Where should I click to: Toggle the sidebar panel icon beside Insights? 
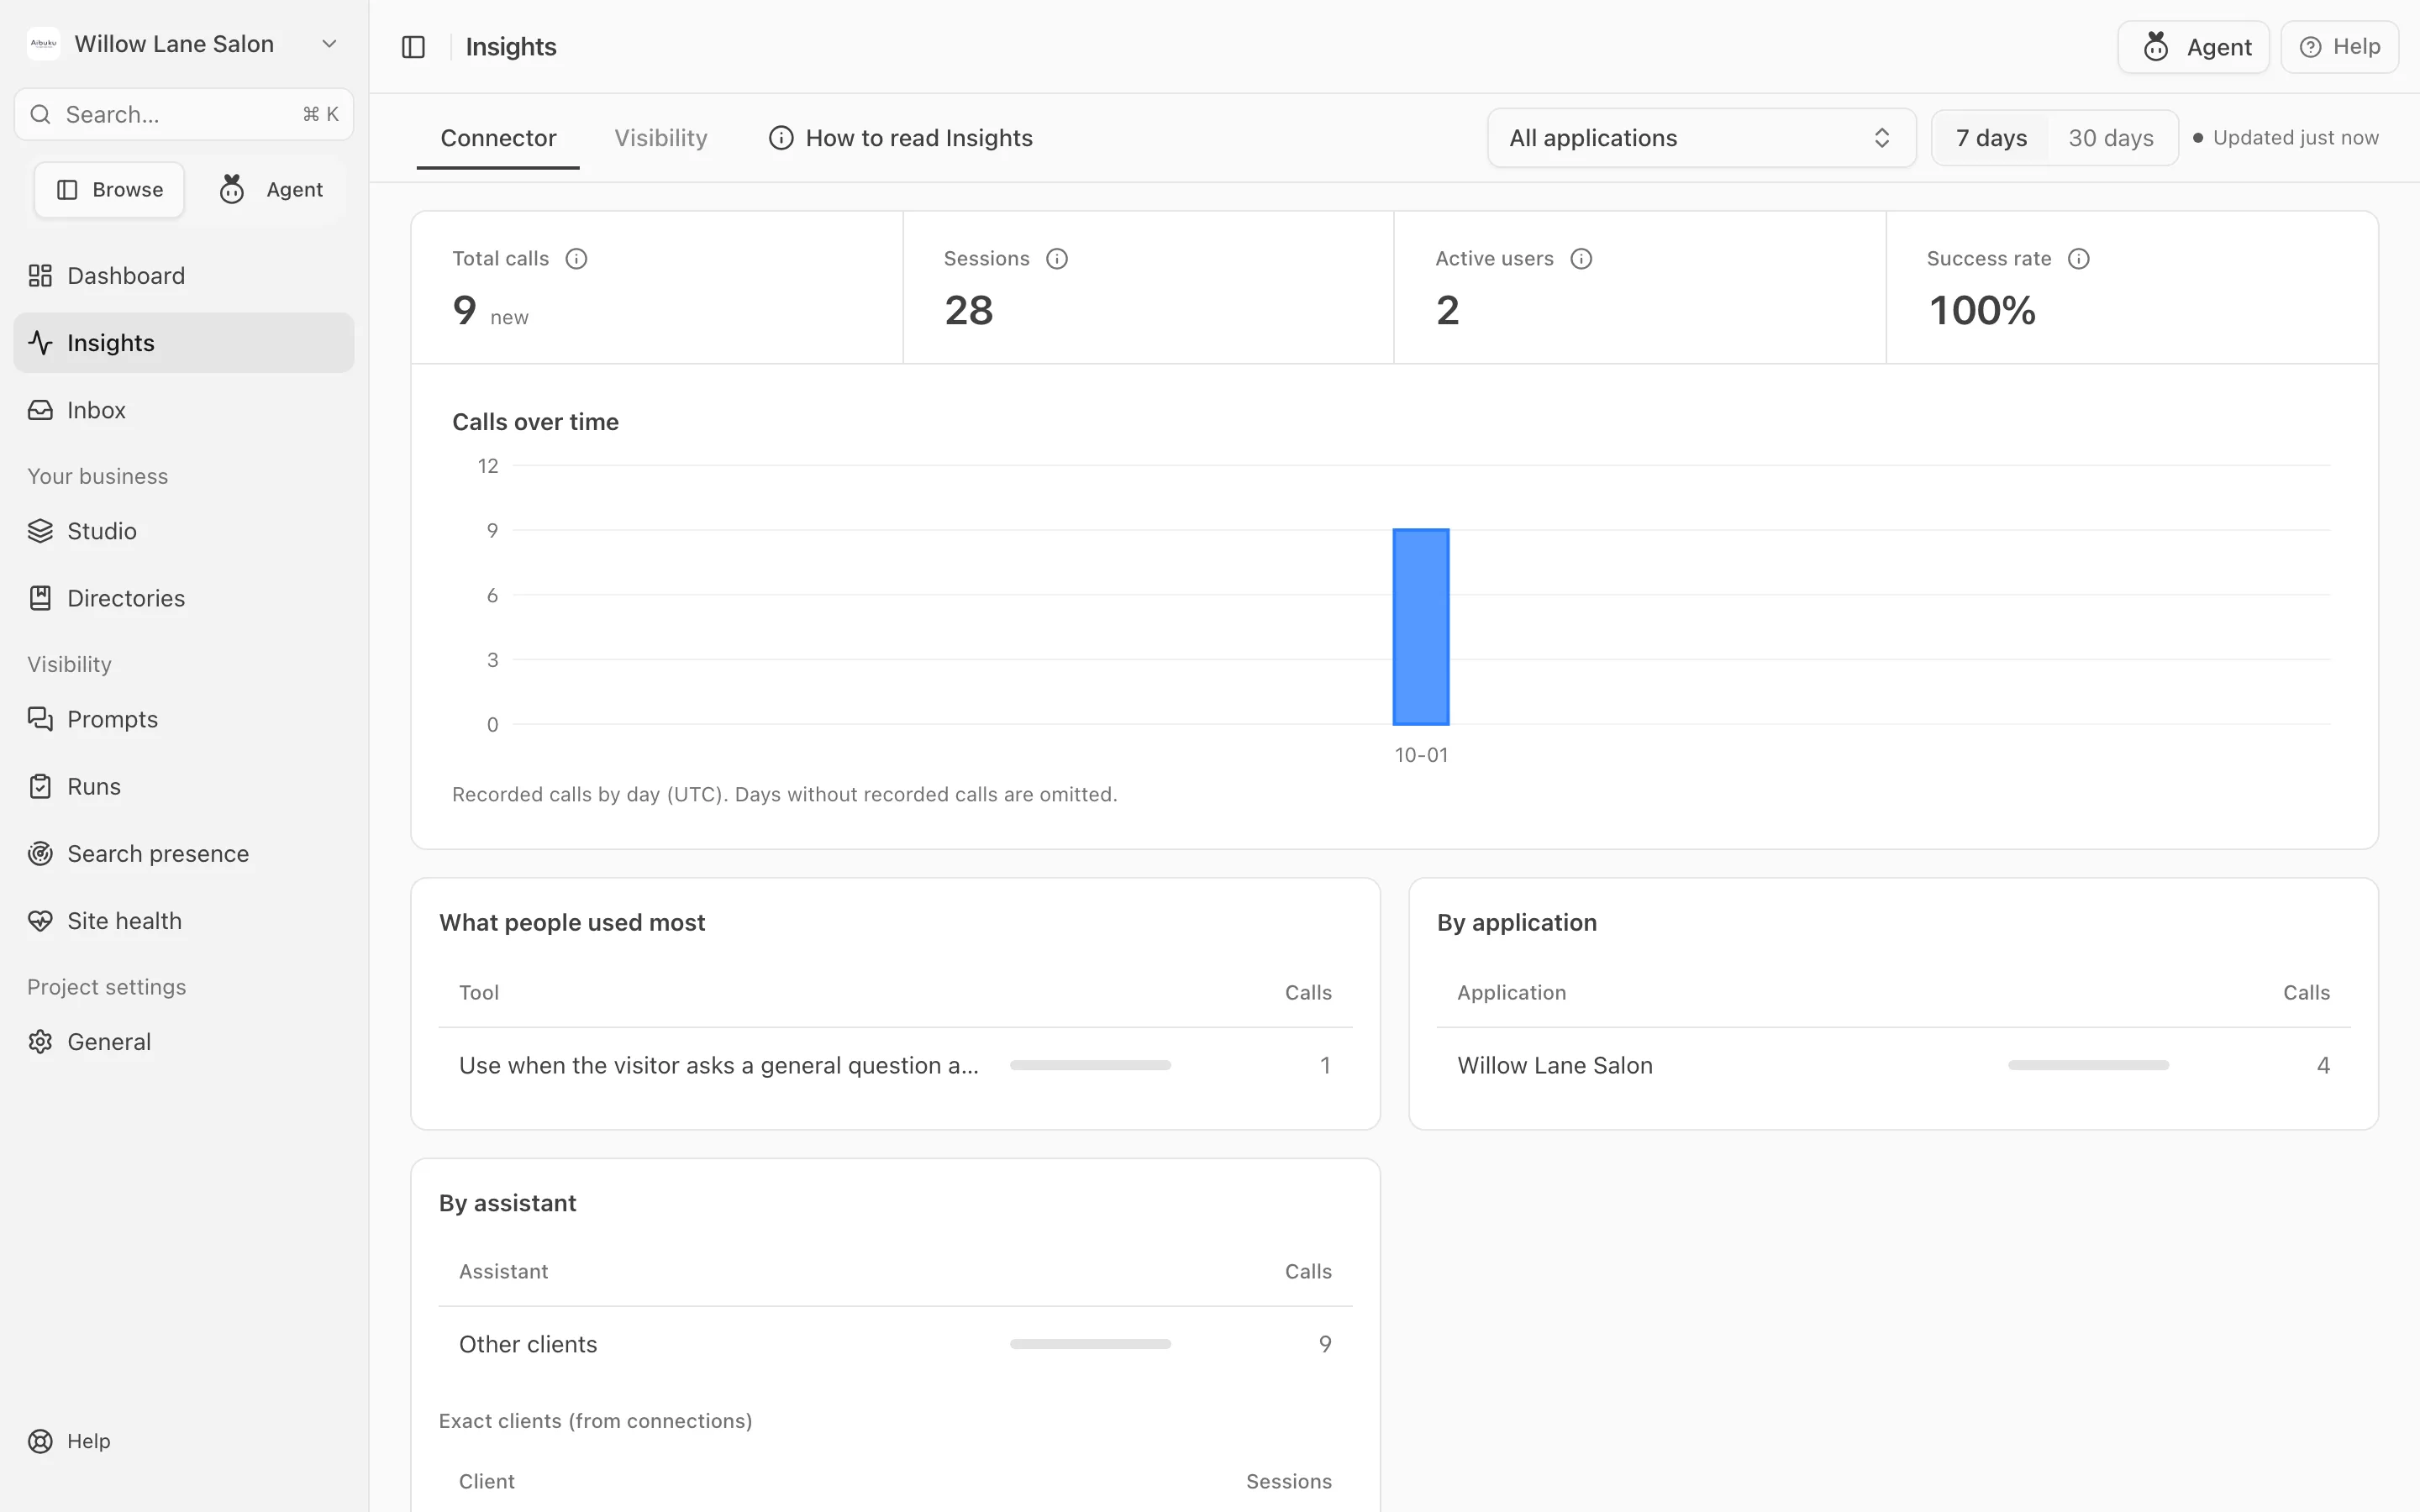(413, 47)
